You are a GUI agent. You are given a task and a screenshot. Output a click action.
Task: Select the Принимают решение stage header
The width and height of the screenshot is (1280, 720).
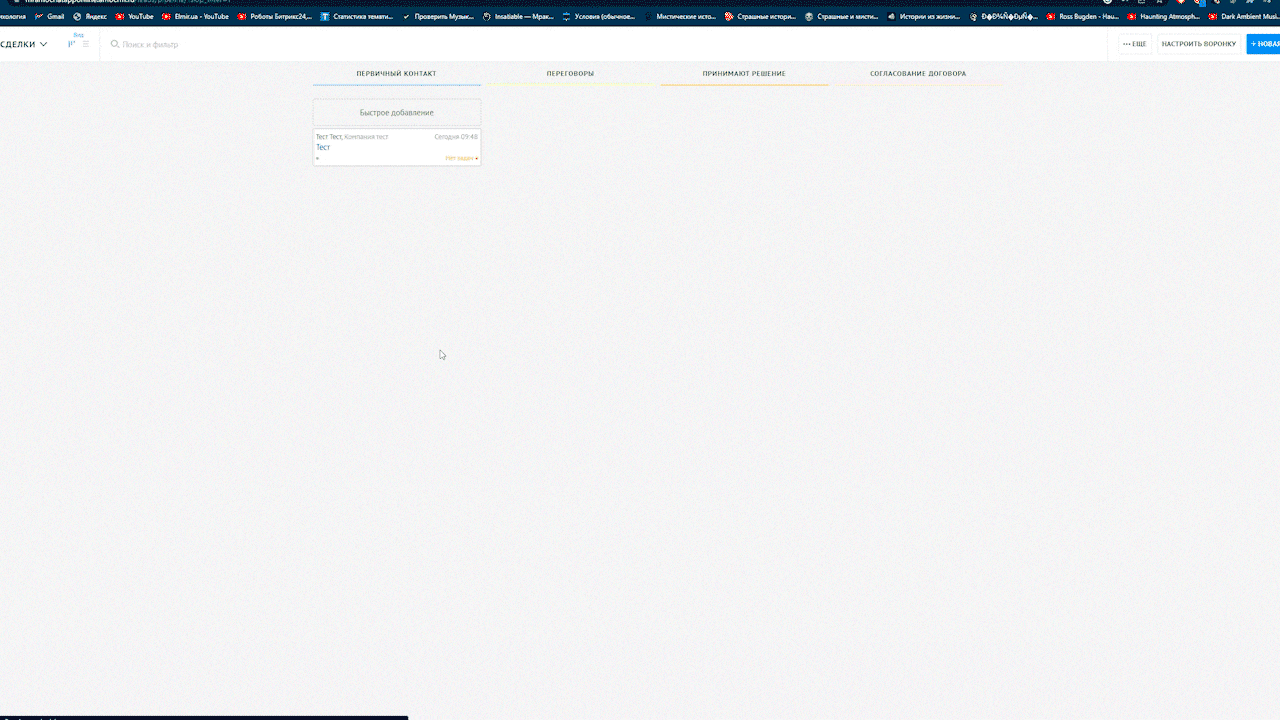744,74
